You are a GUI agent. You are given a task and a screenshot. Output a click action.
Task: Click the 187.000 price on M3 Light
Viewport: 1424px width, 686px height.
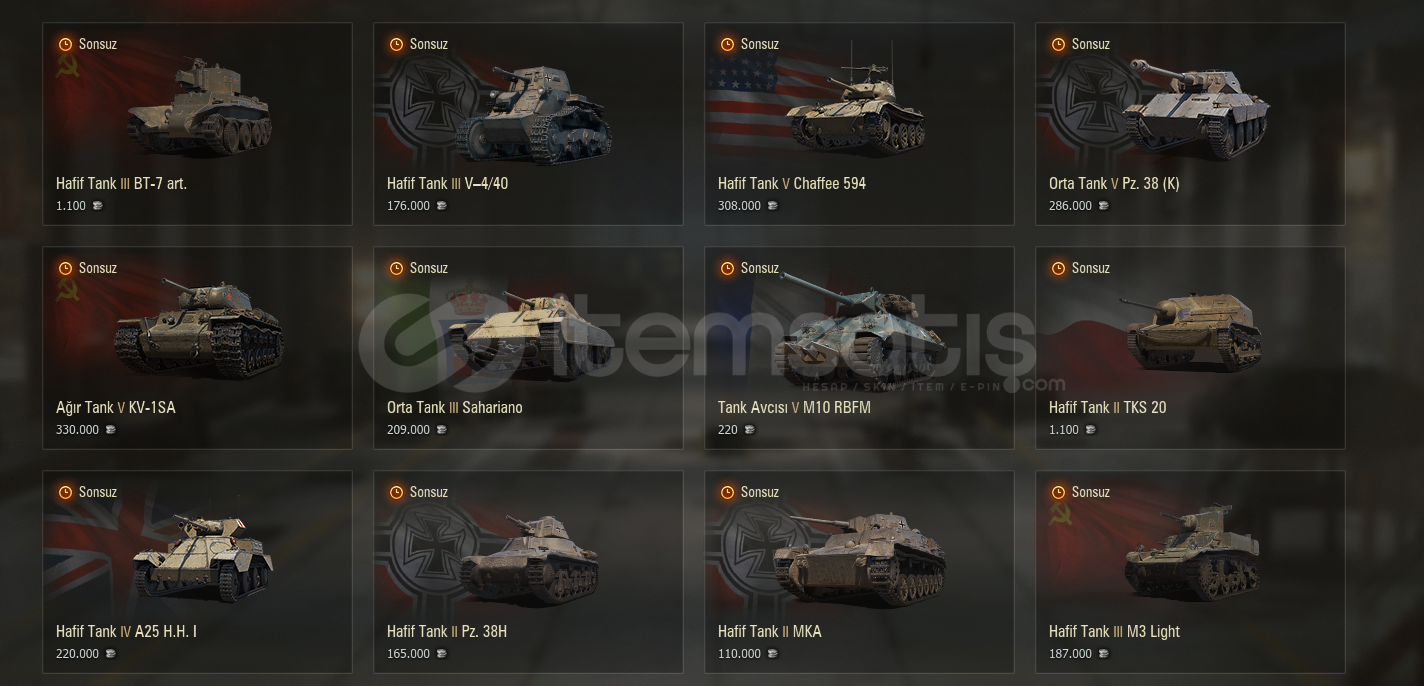(x=1070, y=654)
